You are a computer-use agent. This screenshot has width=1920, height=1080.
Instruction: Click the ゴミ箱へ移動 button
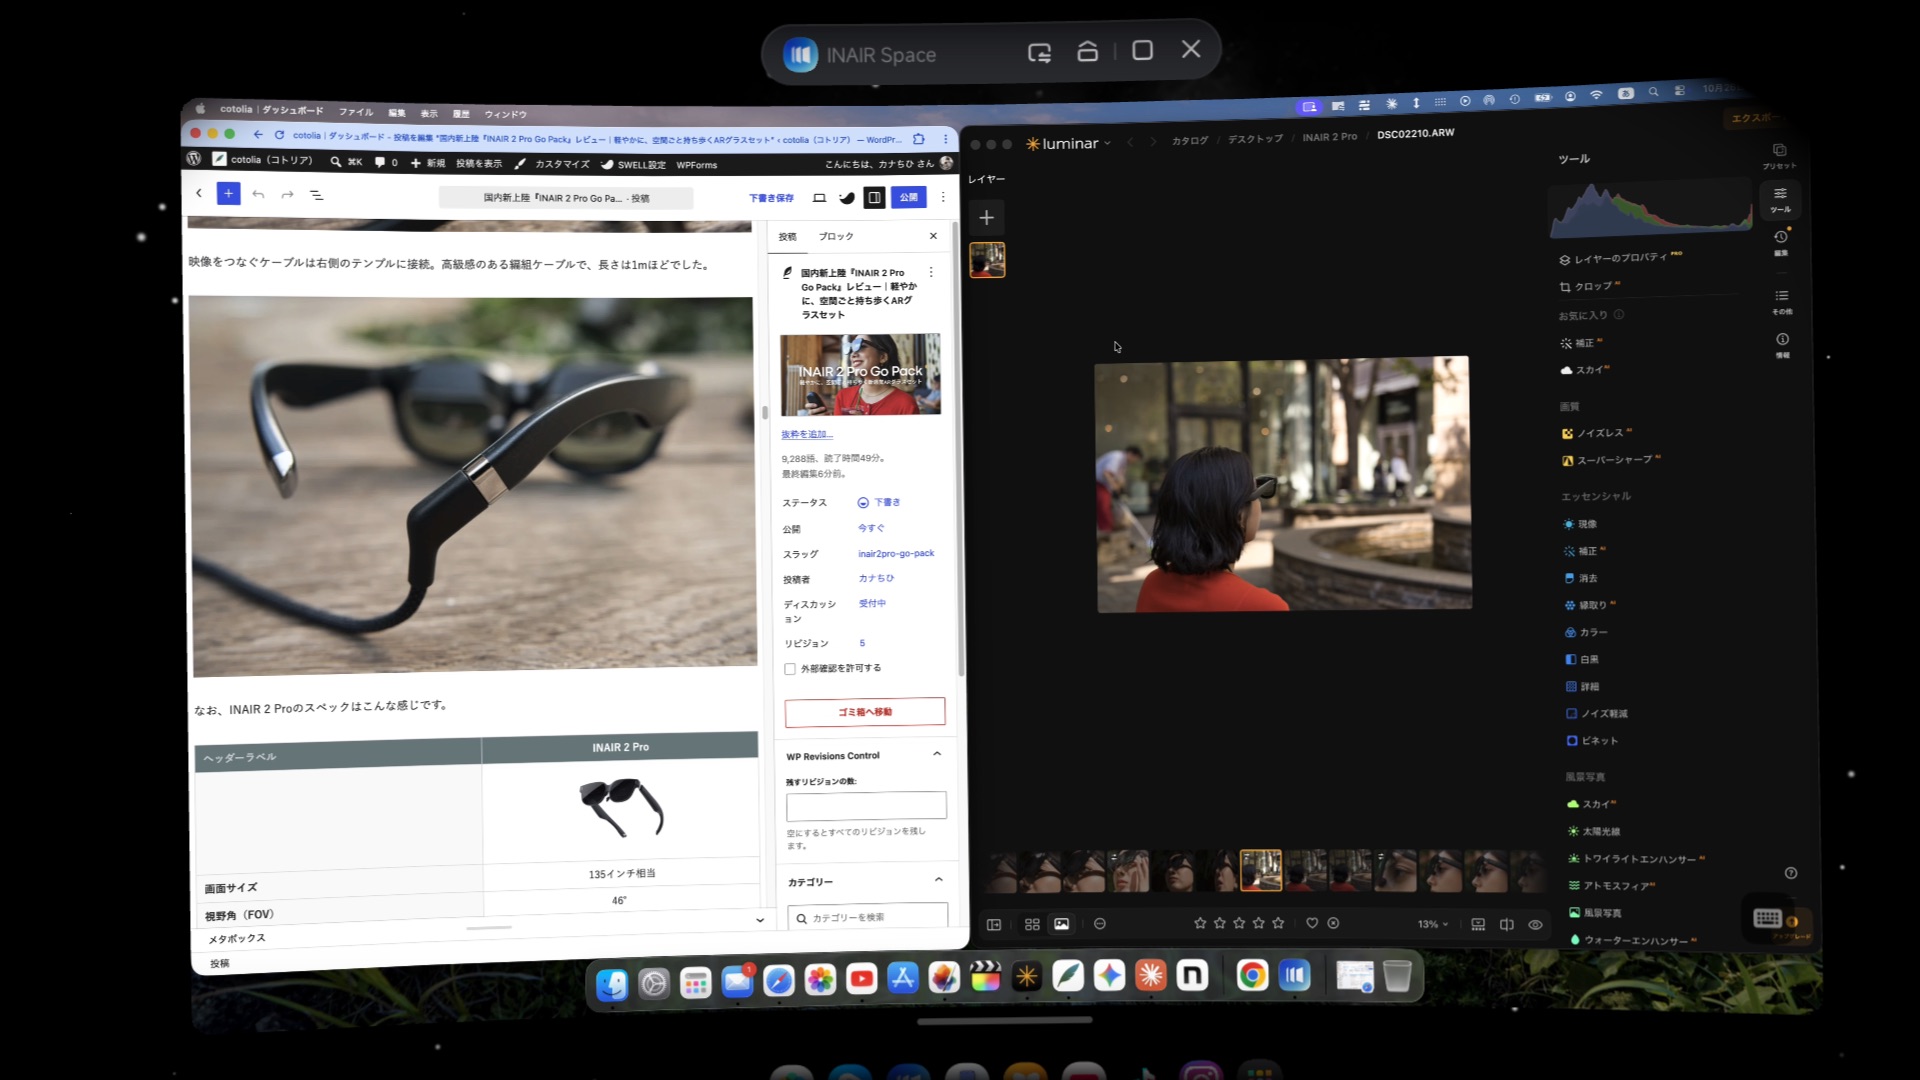(x=865, y=712)
